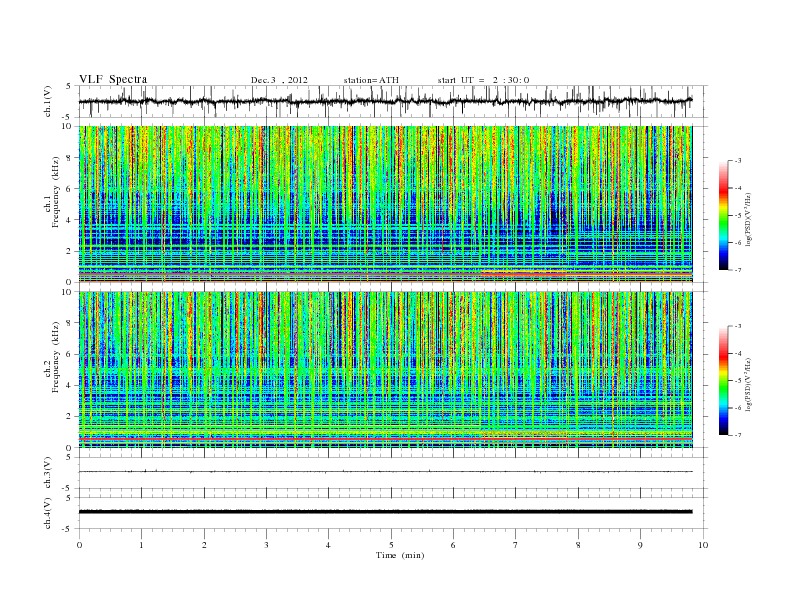Click the time axis tick label "7"

(x=516, y=545)
